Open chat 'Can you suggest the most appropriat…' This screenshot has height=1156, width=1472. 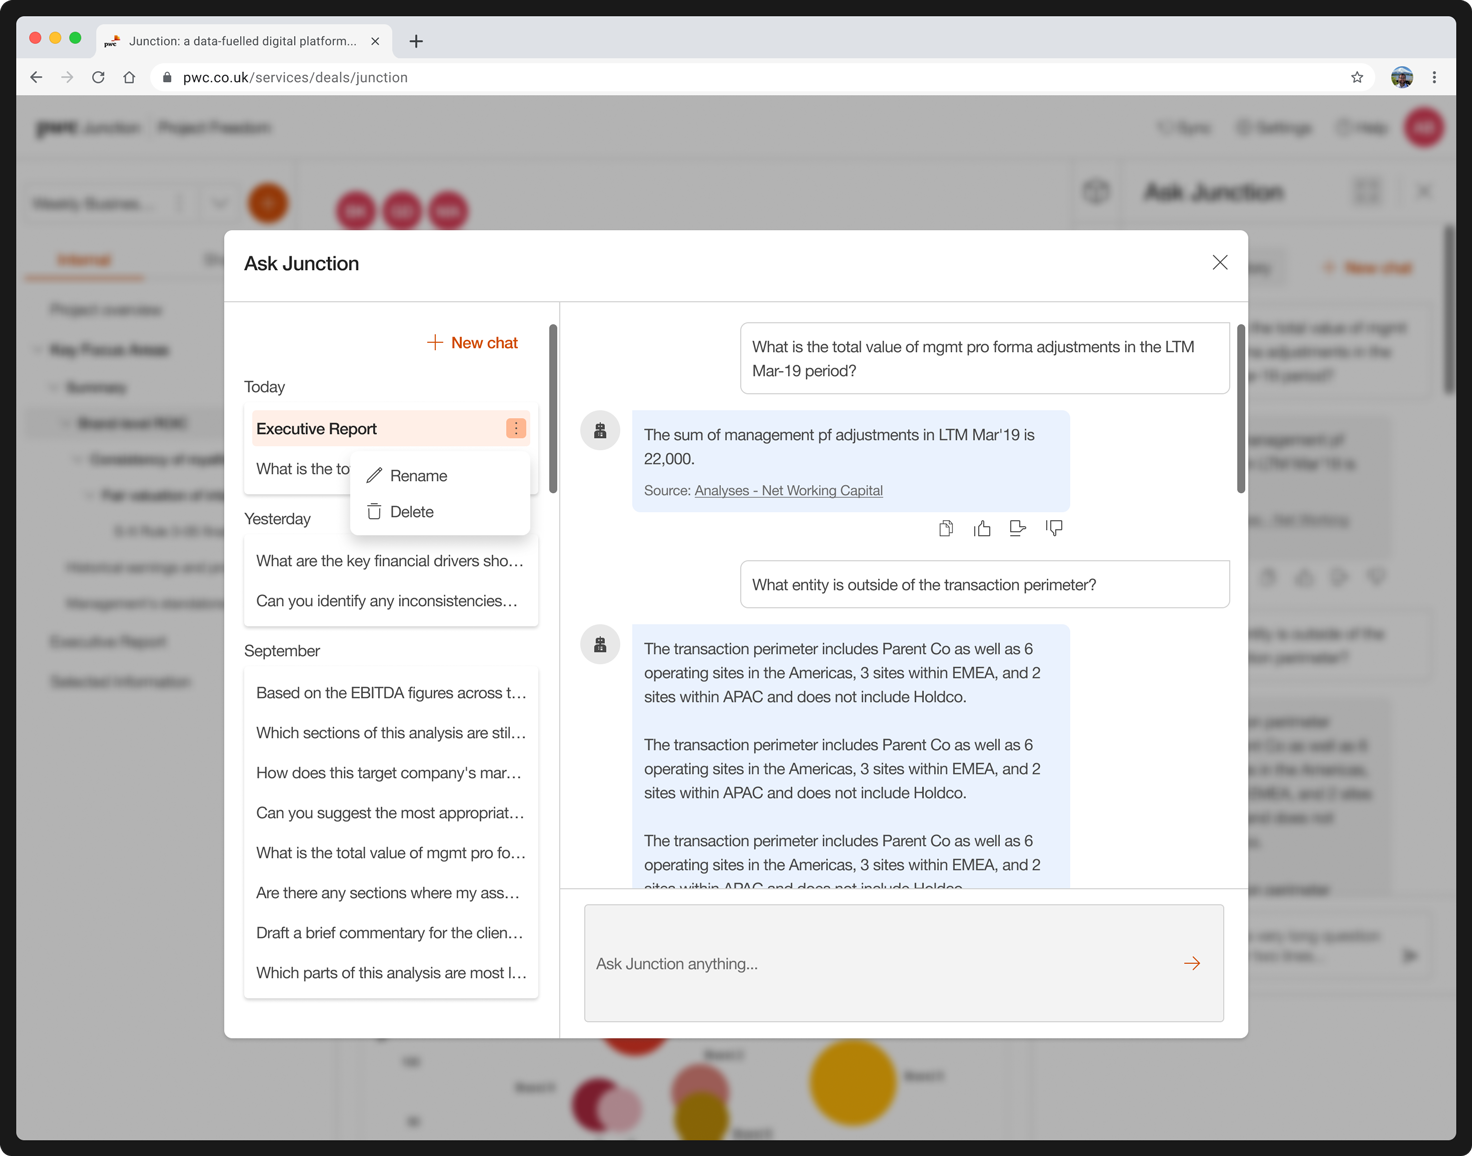pos(391,813)
